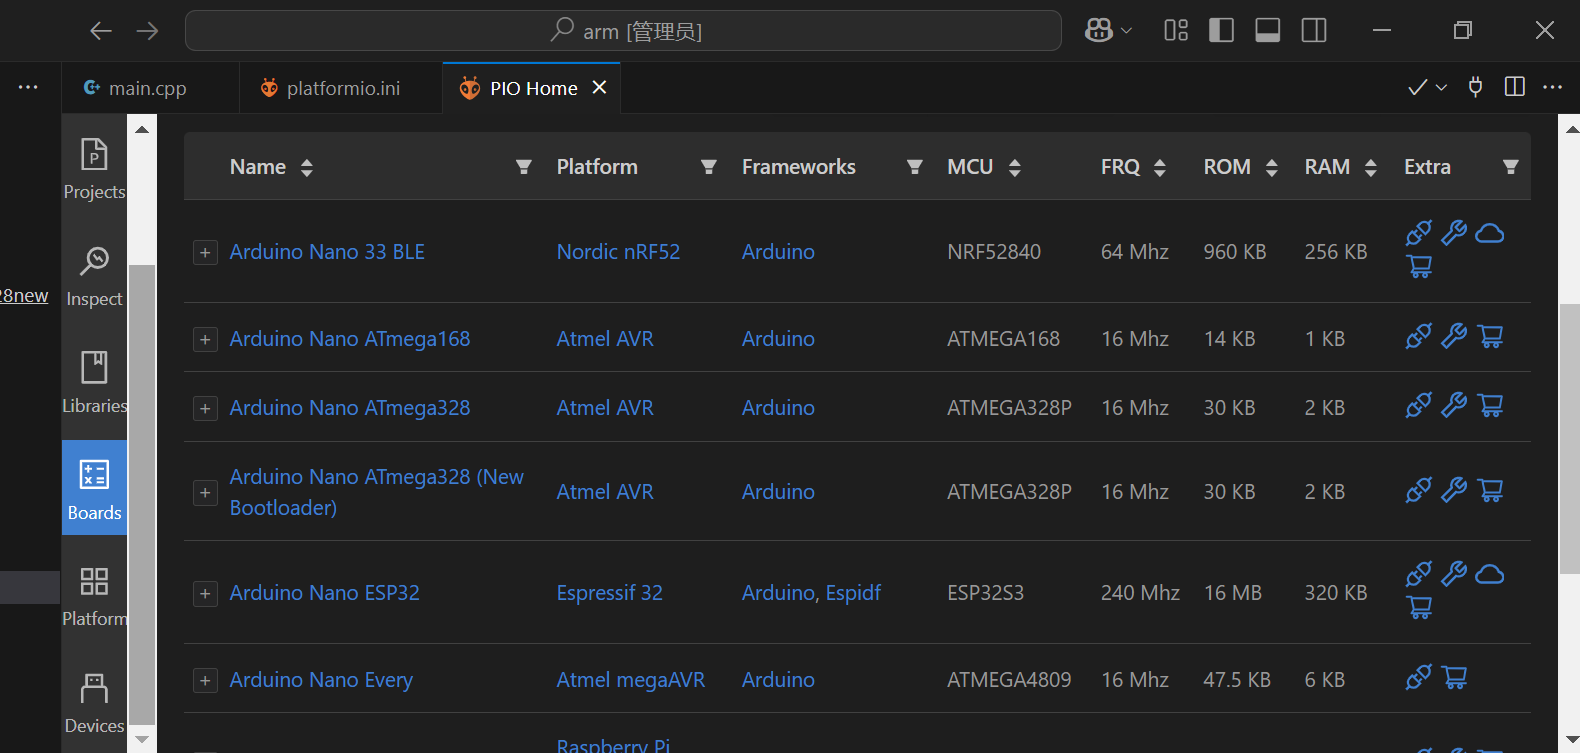Viewport: 1580px width, 753px height.
Task: Toggle the secondary side bar layout button
Action: (x=1314, y=30)
